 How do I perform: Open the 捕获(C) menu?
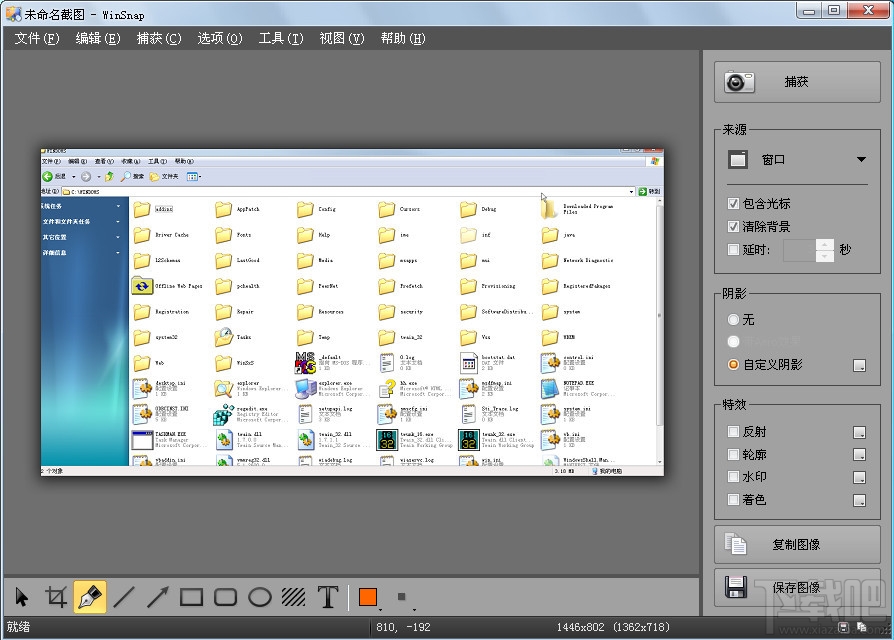(159, 38)
